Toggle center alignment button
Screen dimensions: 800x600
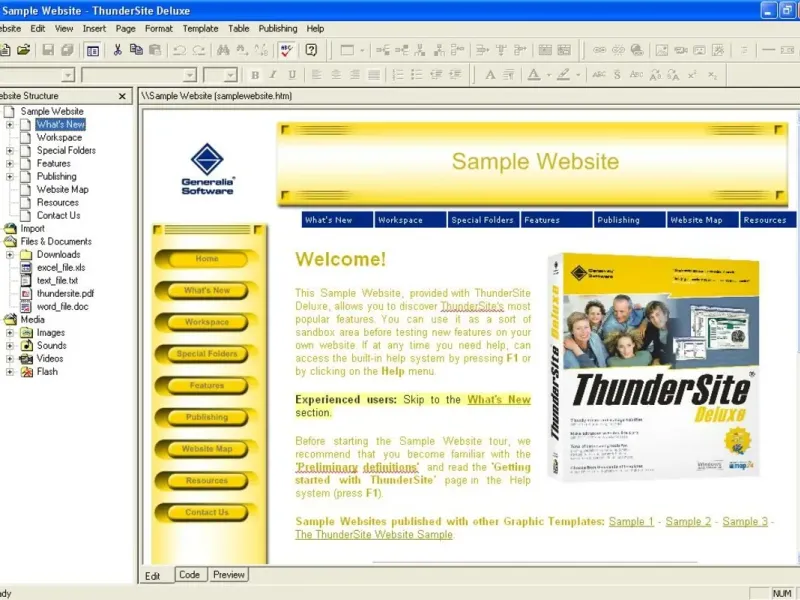(x=336, y=76)
